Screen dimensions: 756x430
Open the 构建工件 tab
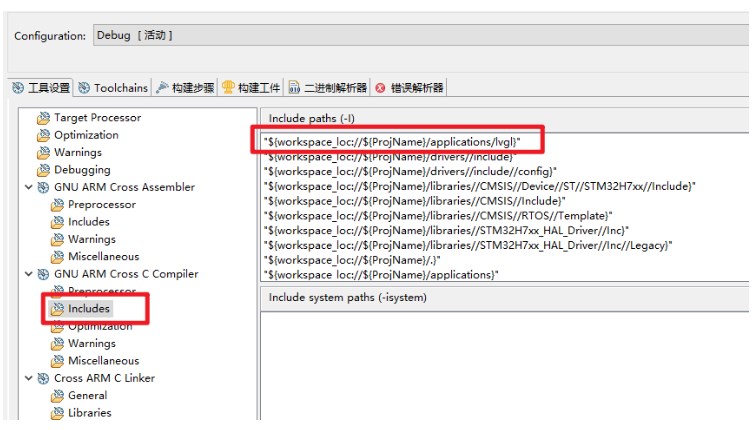(251, 88)
